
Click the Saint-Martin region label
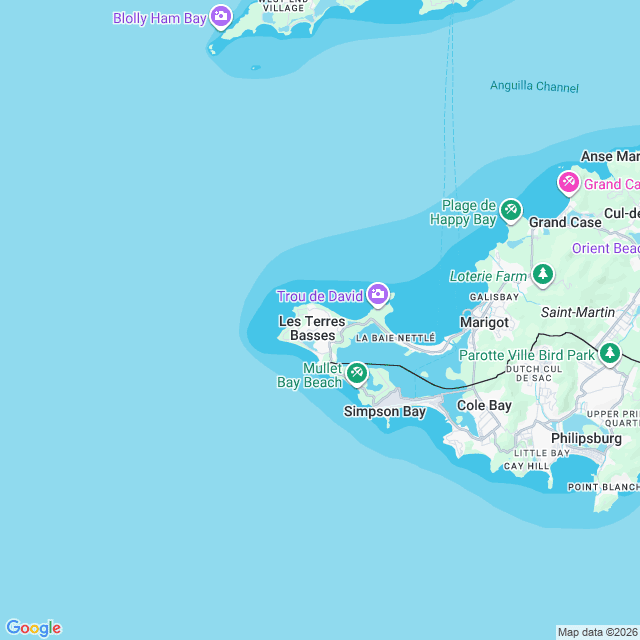(578, 312)
